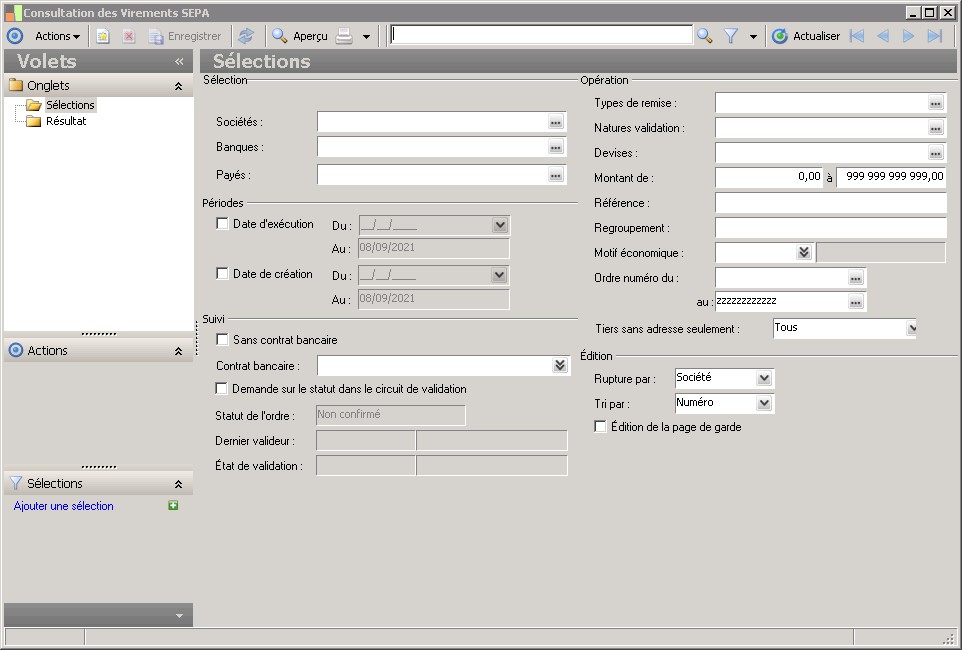Open the Sociétés lookup button
The image size is (962, 650).
click(x=556, y=122)
